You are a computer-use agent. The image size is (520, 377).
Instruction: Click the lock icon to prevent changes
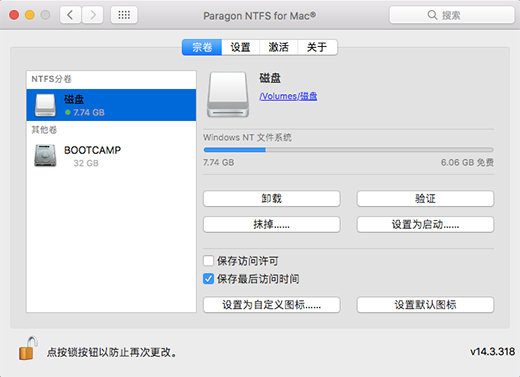27,348
